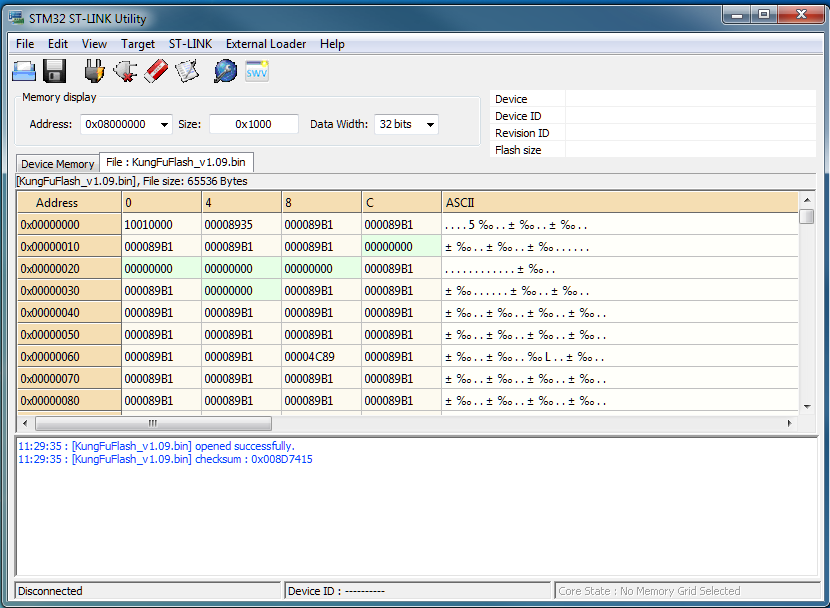Minimize the ST-LINK Utility window
Screen dimensions: 830x608
(737, 15)
